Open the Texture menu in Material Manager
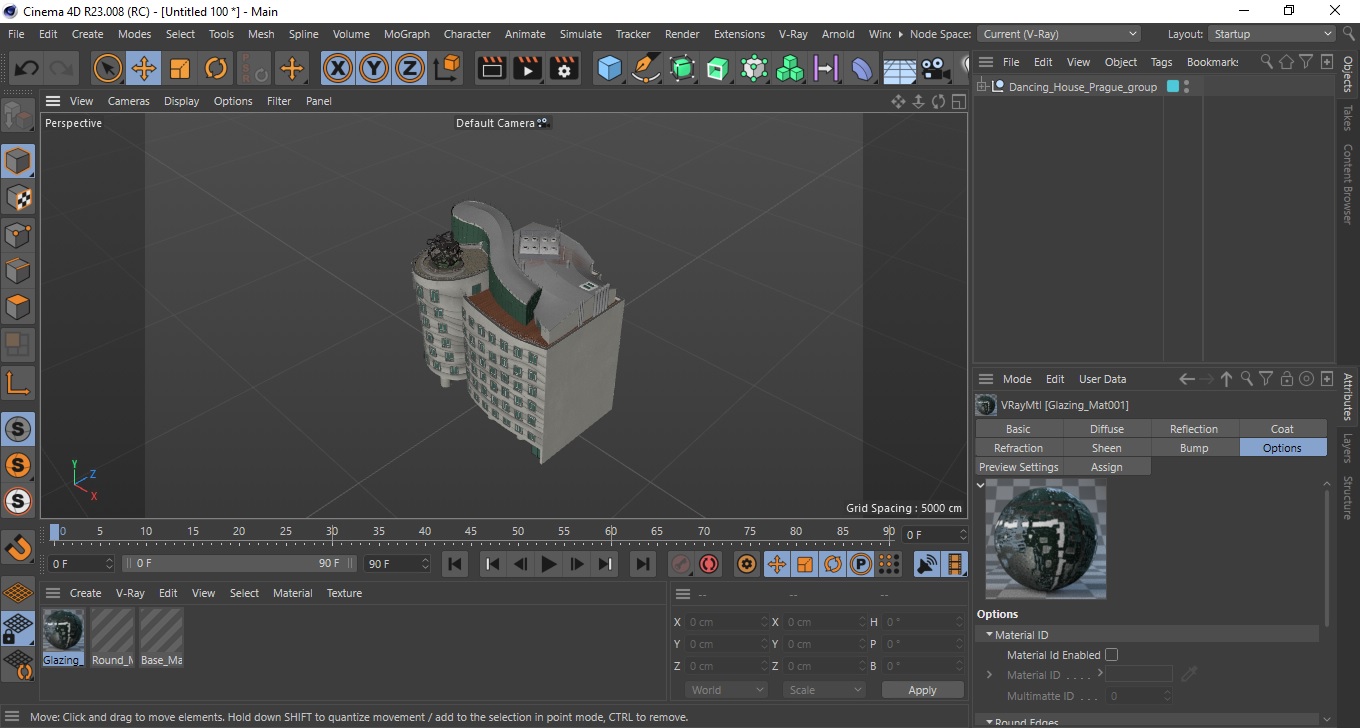This screenshot has width=1360, height=728. click(x=344, y=593)
